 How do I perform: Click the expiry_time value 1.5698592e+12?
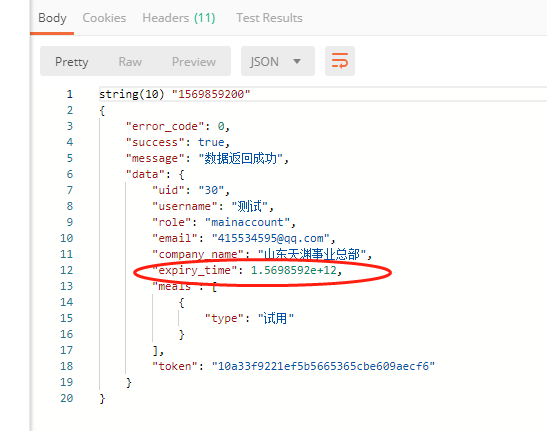point(294,270)
